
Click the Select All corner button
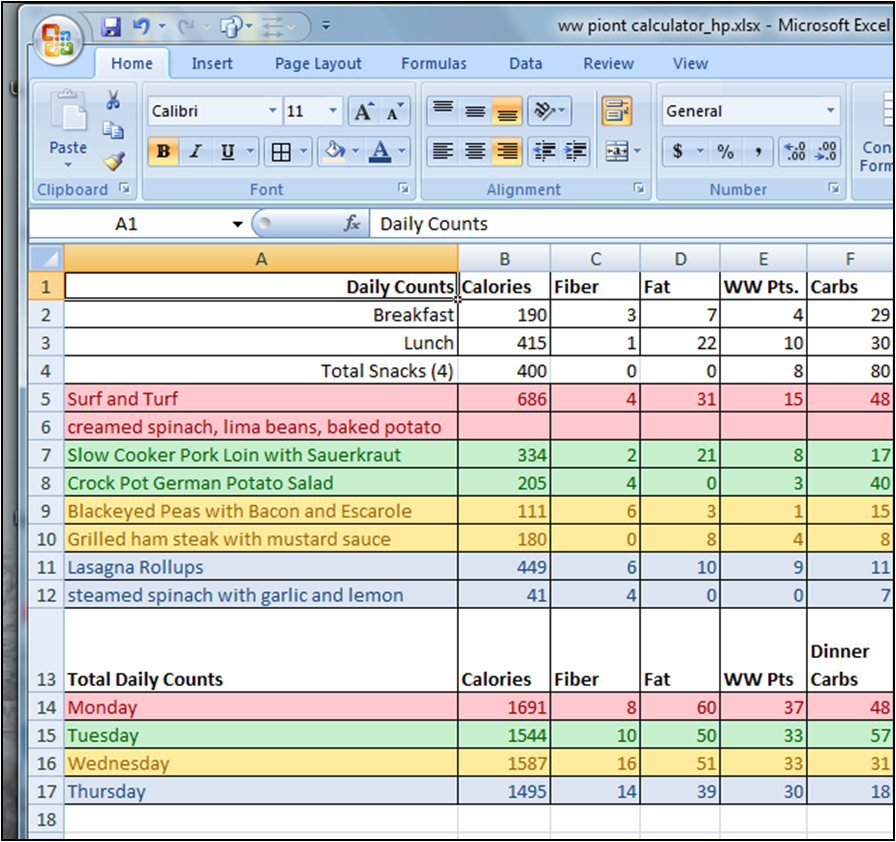click(x=46, y=259)
